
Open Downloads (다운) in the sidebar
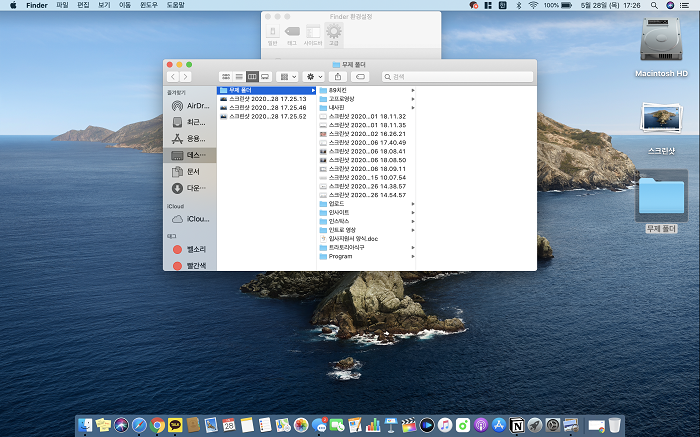click(190, 188)
